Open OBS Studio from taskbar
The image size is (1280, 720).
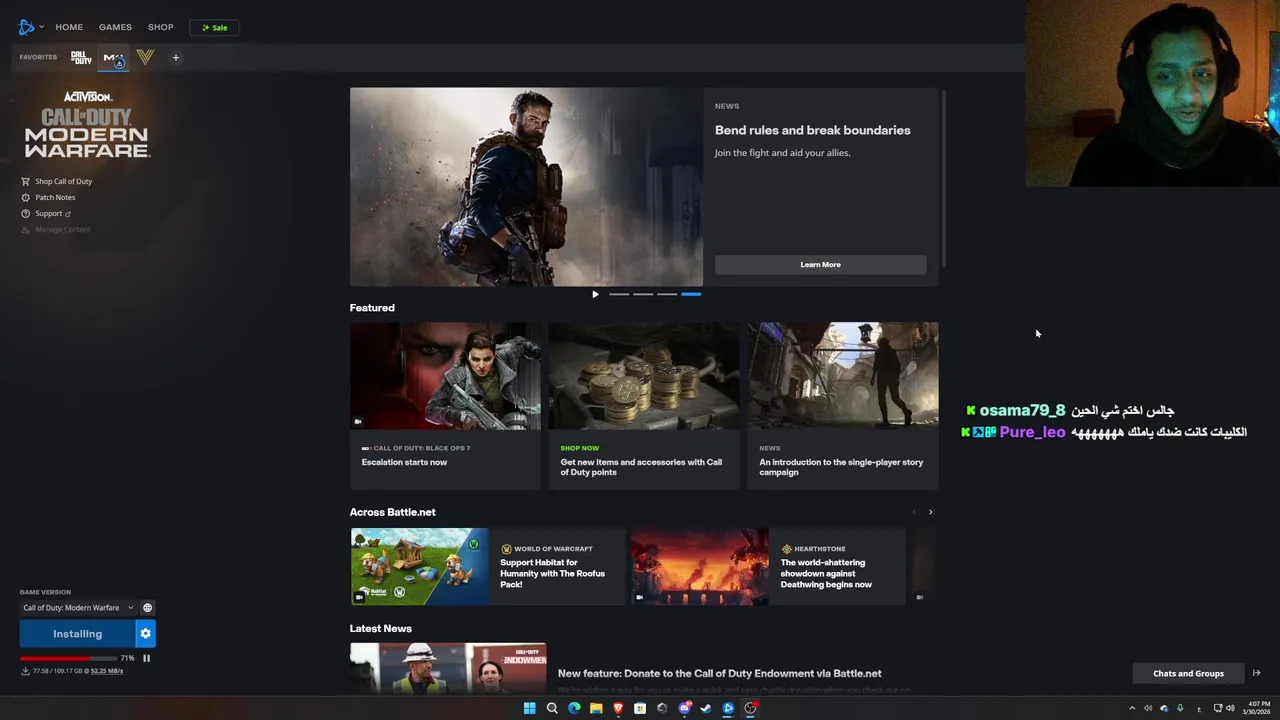click(750, 708)
